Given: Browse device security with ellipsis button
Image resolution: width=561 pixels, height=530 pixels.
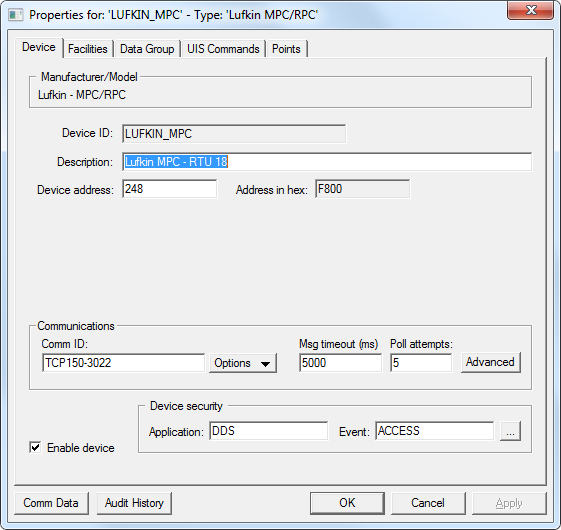Looking at the screenshot, I should [x=510, y=431].
